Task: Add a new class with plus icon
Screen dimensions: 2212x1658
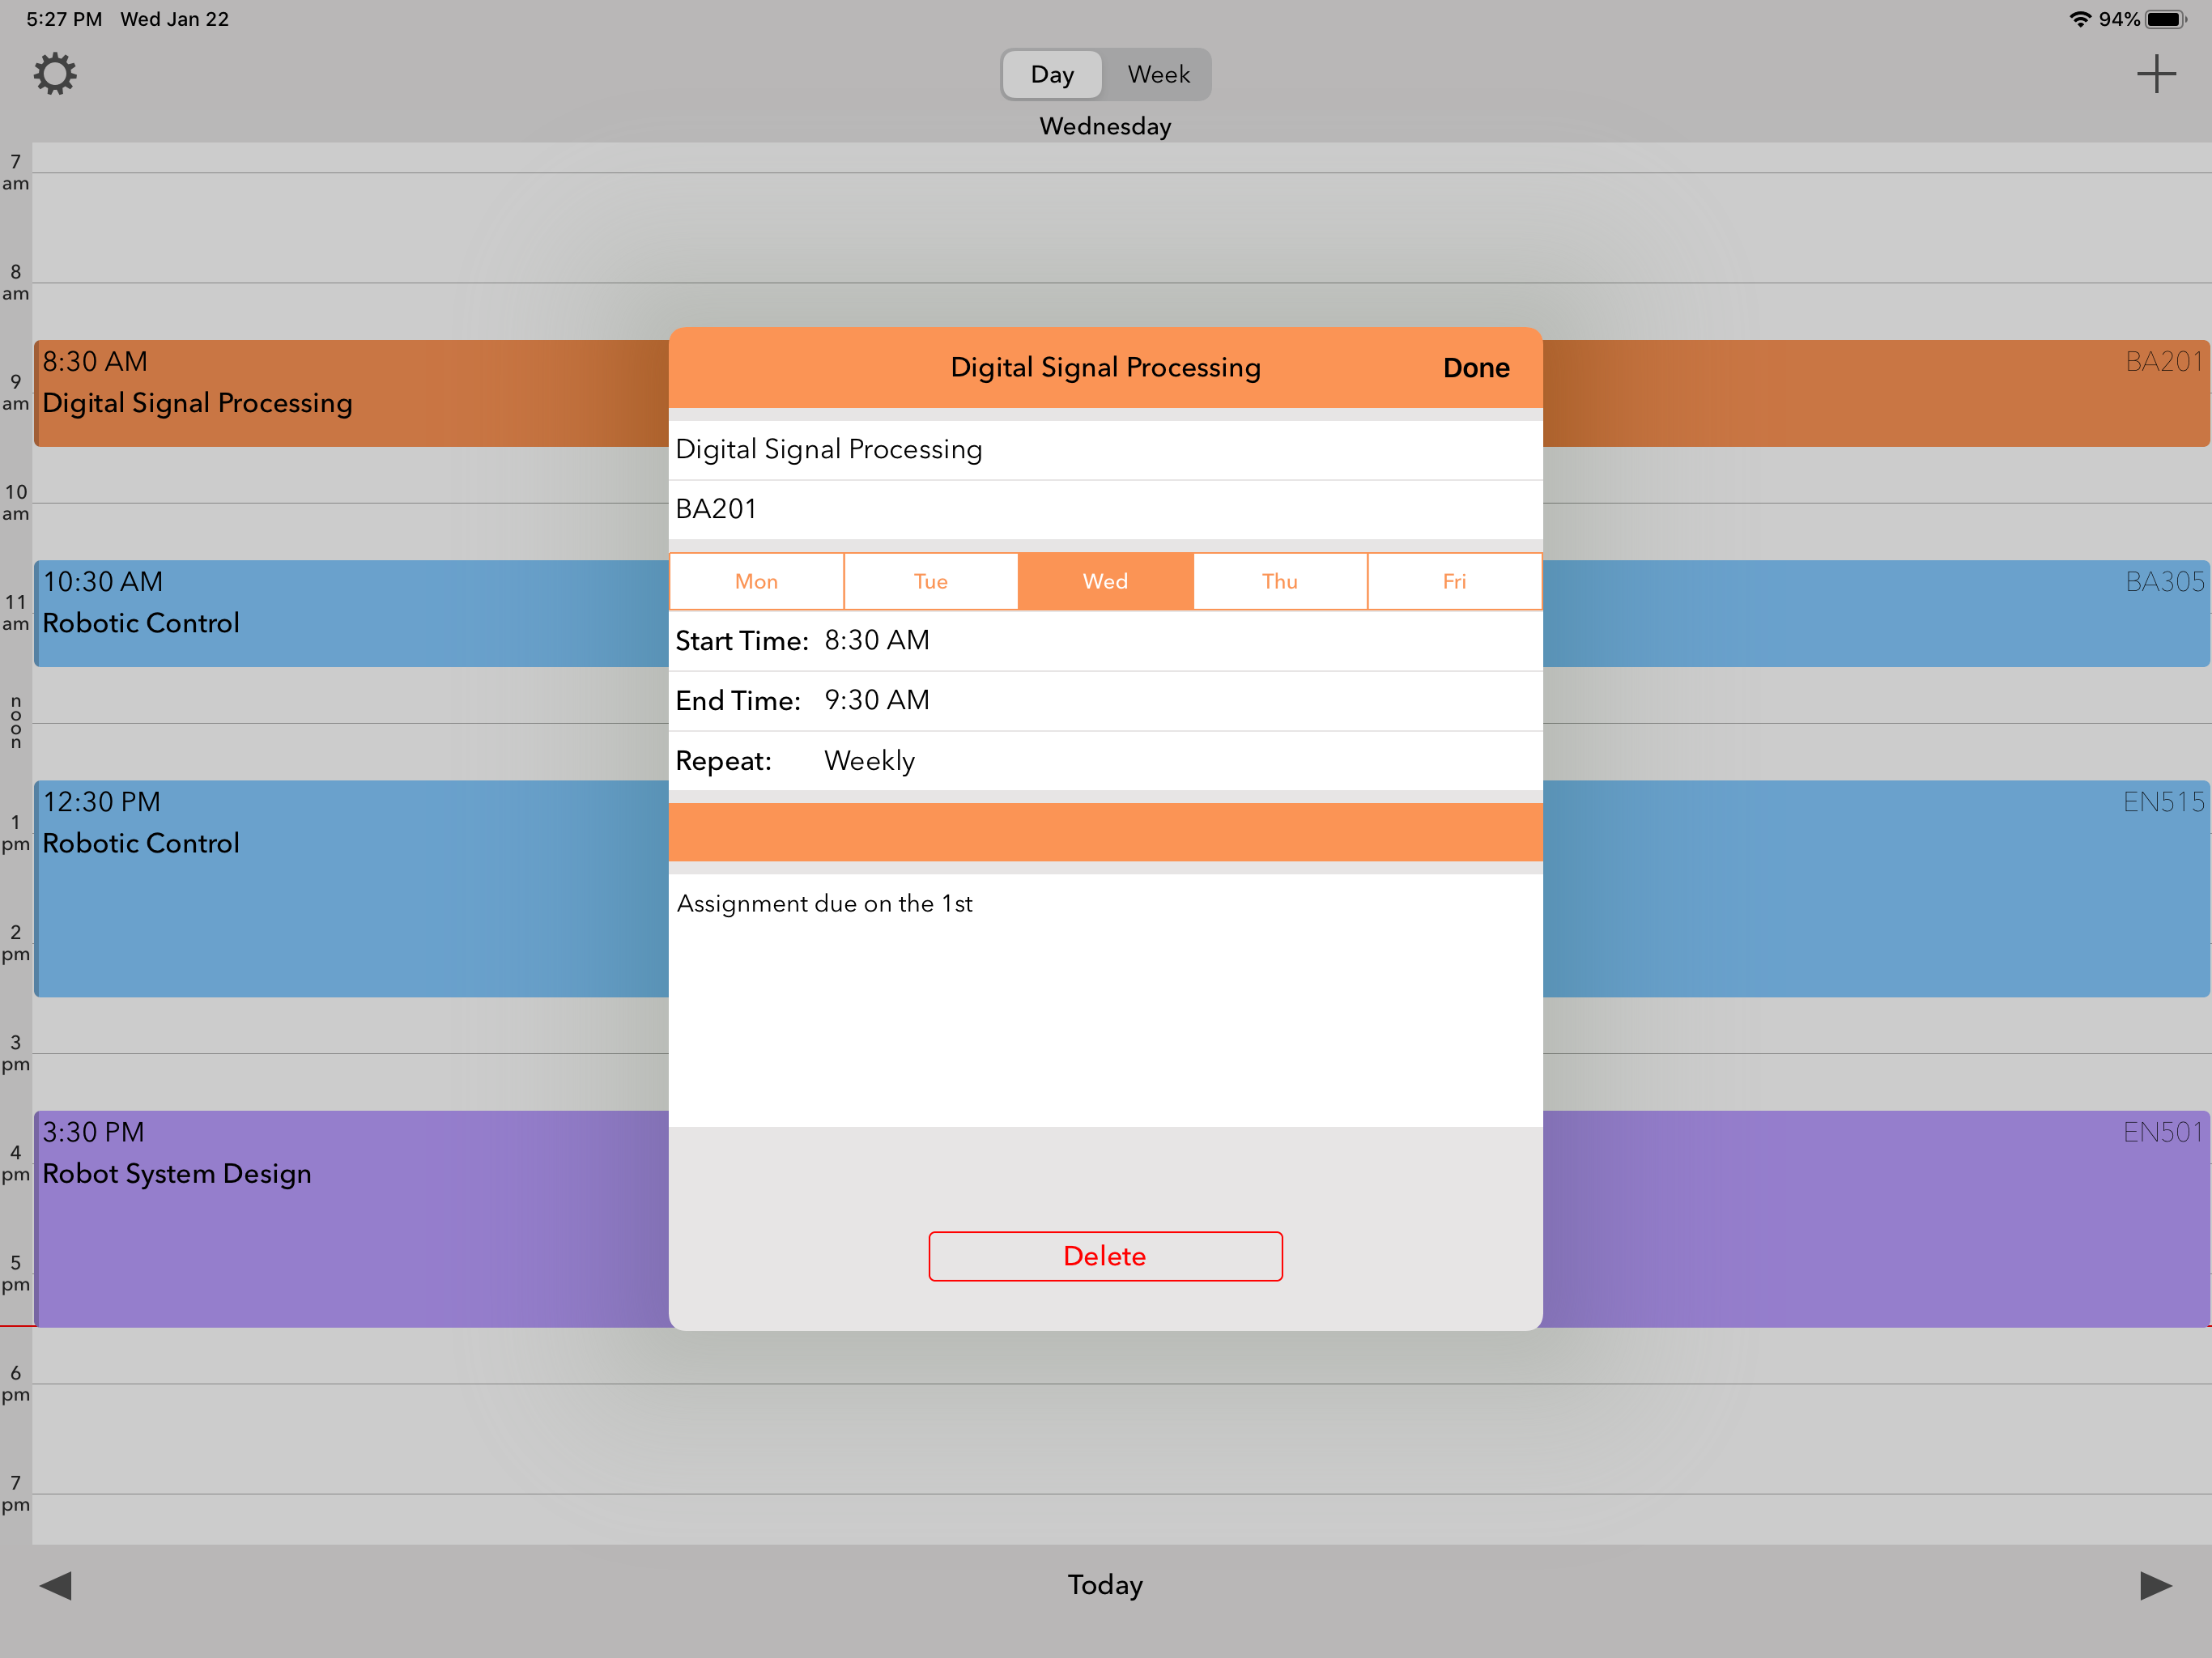Action: pyautogui.click(x=2155, y=74)
